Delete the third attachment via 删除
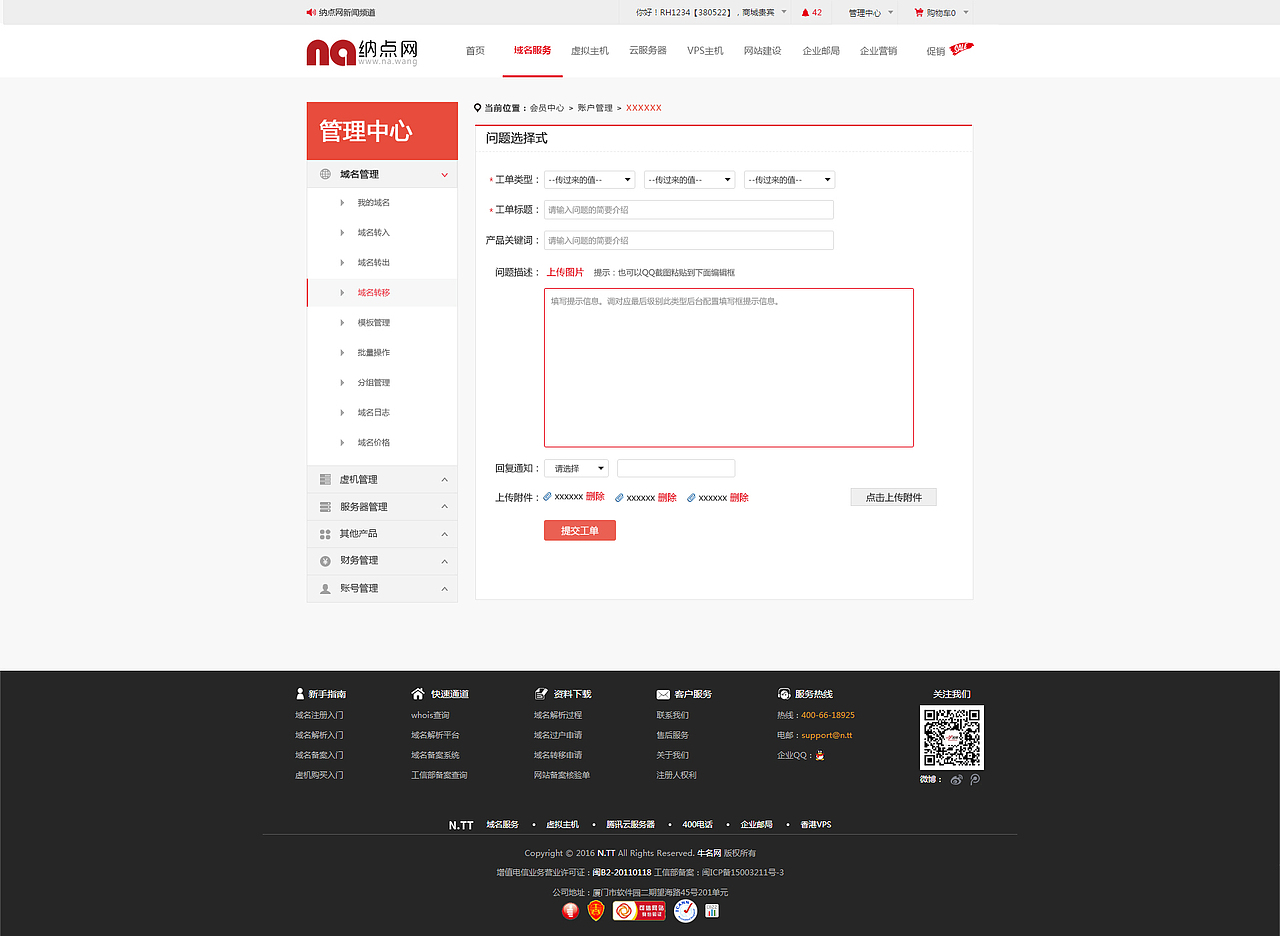1280x936 pixels. click(x=739, y=497)
